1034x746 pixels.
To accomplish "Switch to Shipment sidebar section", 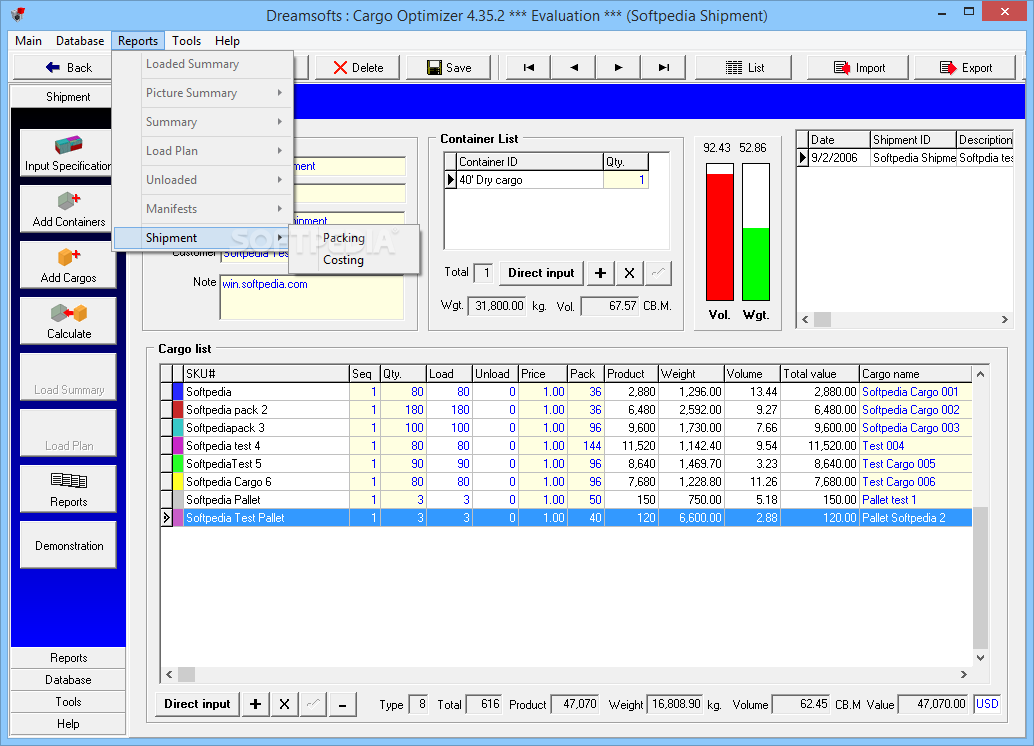I will click(x=68, y=97).
